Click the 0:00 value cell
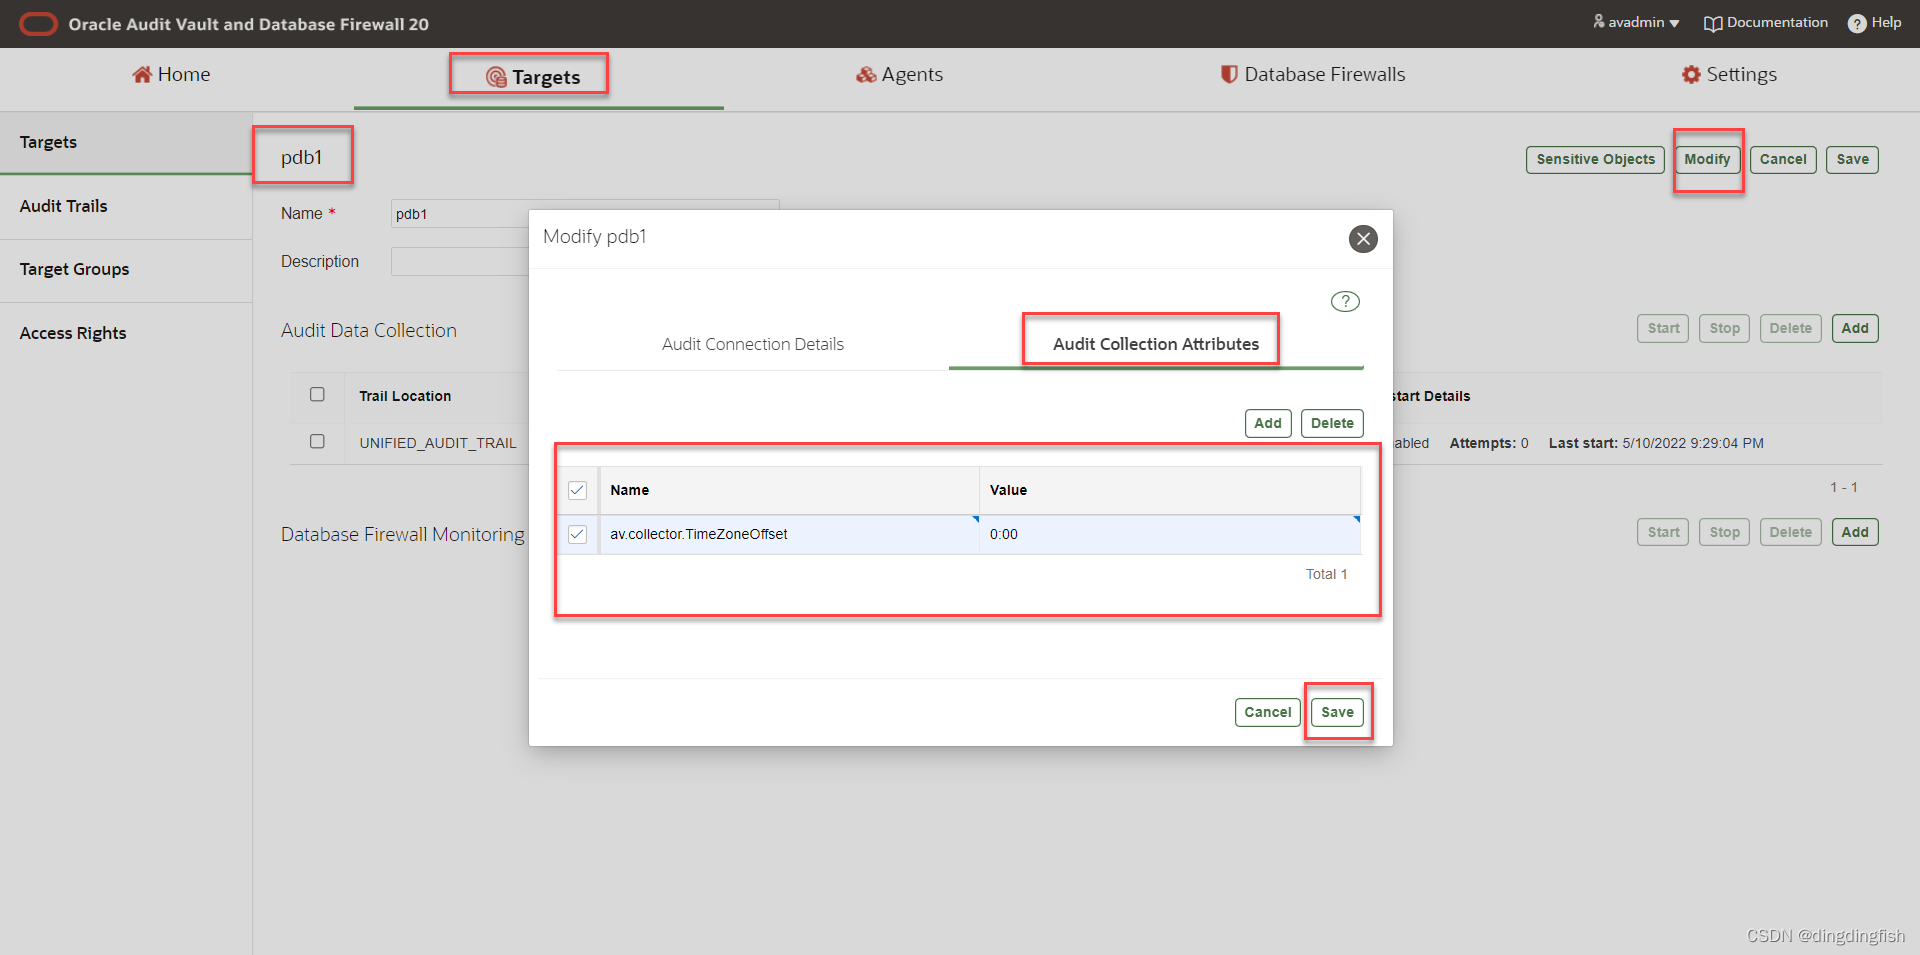The image size is (1920, 955). tap(1170, 534)
